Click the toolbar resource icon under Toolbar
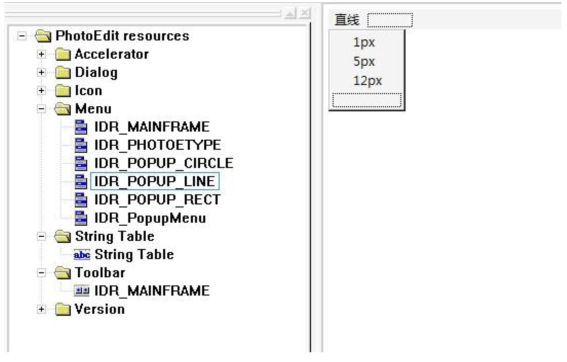The width and height of the screenshot is (567, 362). pos(82,291)
